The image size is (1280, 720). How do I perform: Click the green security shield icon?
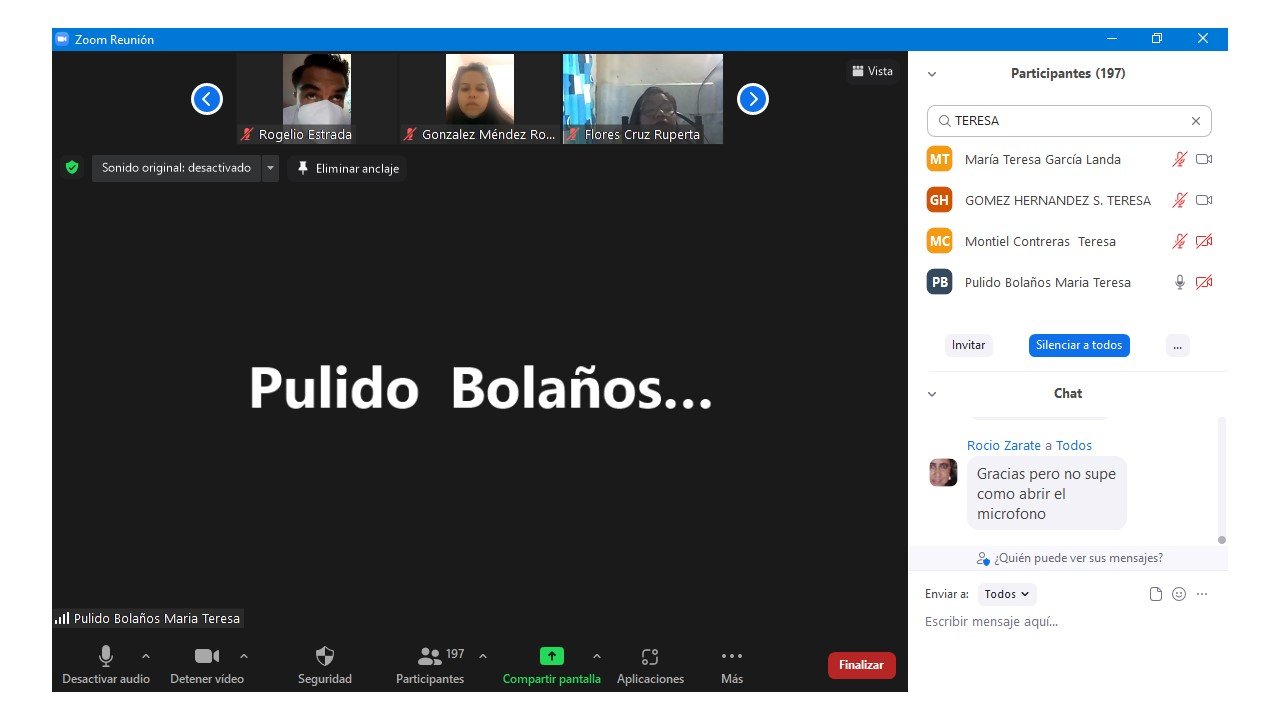(x=72, y=168)
